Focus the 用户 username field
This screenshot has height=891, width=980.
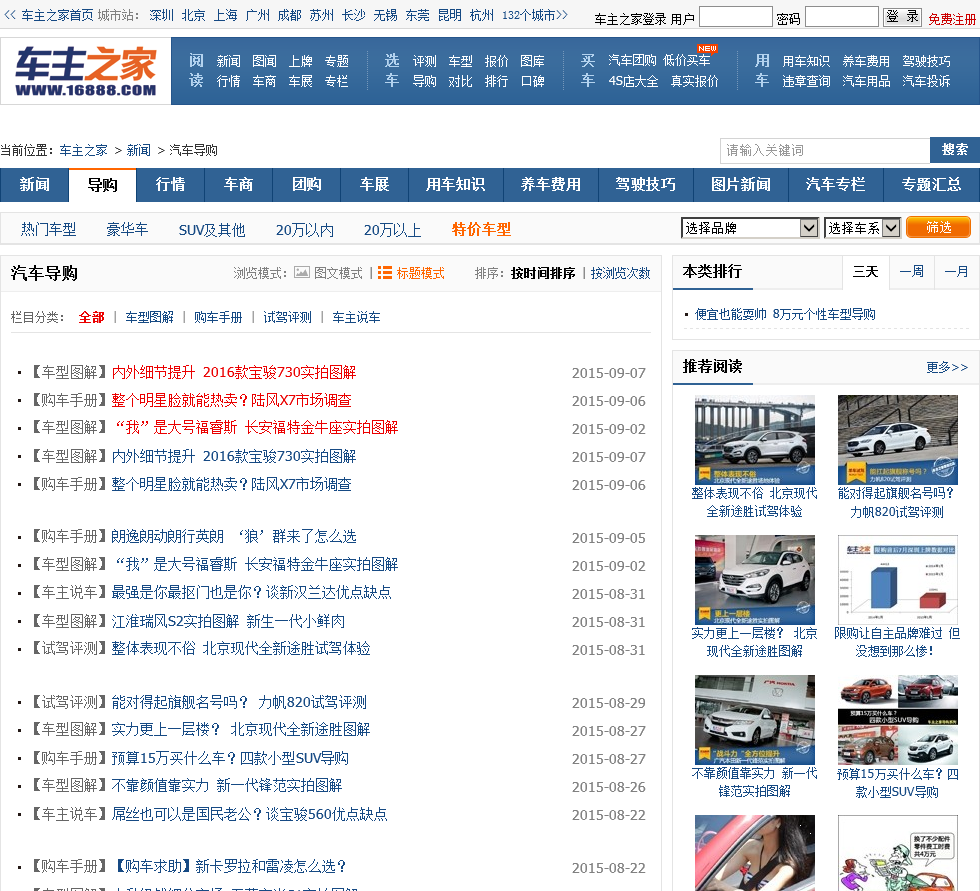736,17
